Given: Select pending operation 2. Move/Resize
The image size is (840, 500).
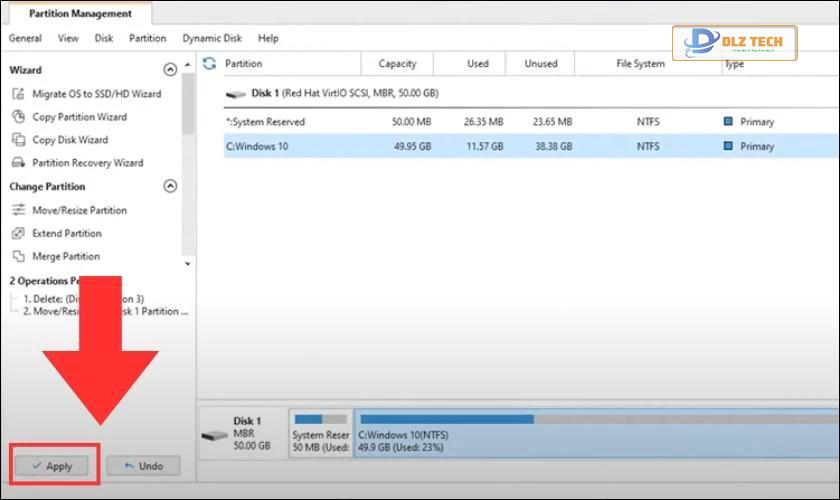Looking at the screenshot, I should pyautogui.click(x=106, y=311).
